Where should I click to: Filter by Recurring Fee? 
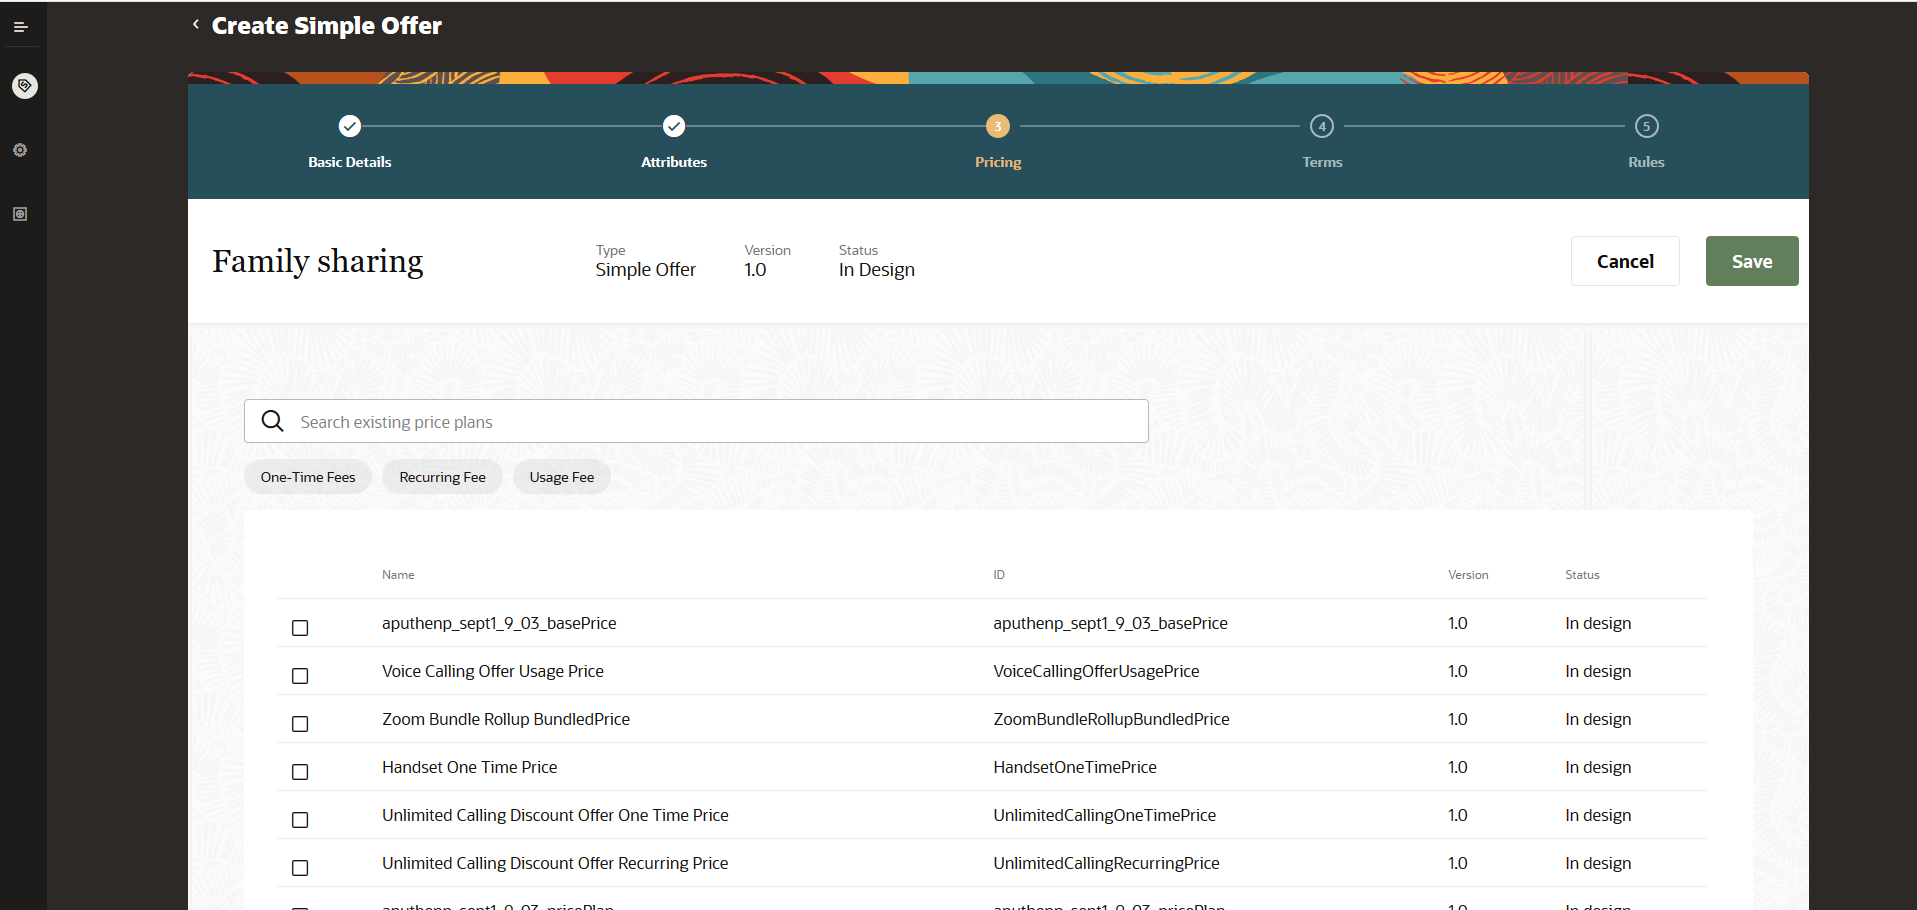point(442,477)
